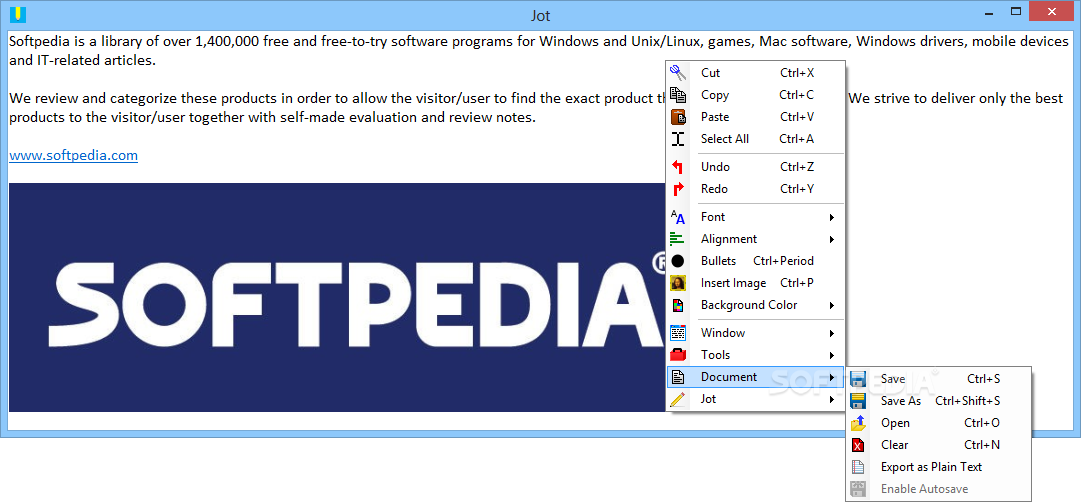Select Export as Plain Text
The width and height of the screenshot is (1081, 502).
click(x=939, y=467)
